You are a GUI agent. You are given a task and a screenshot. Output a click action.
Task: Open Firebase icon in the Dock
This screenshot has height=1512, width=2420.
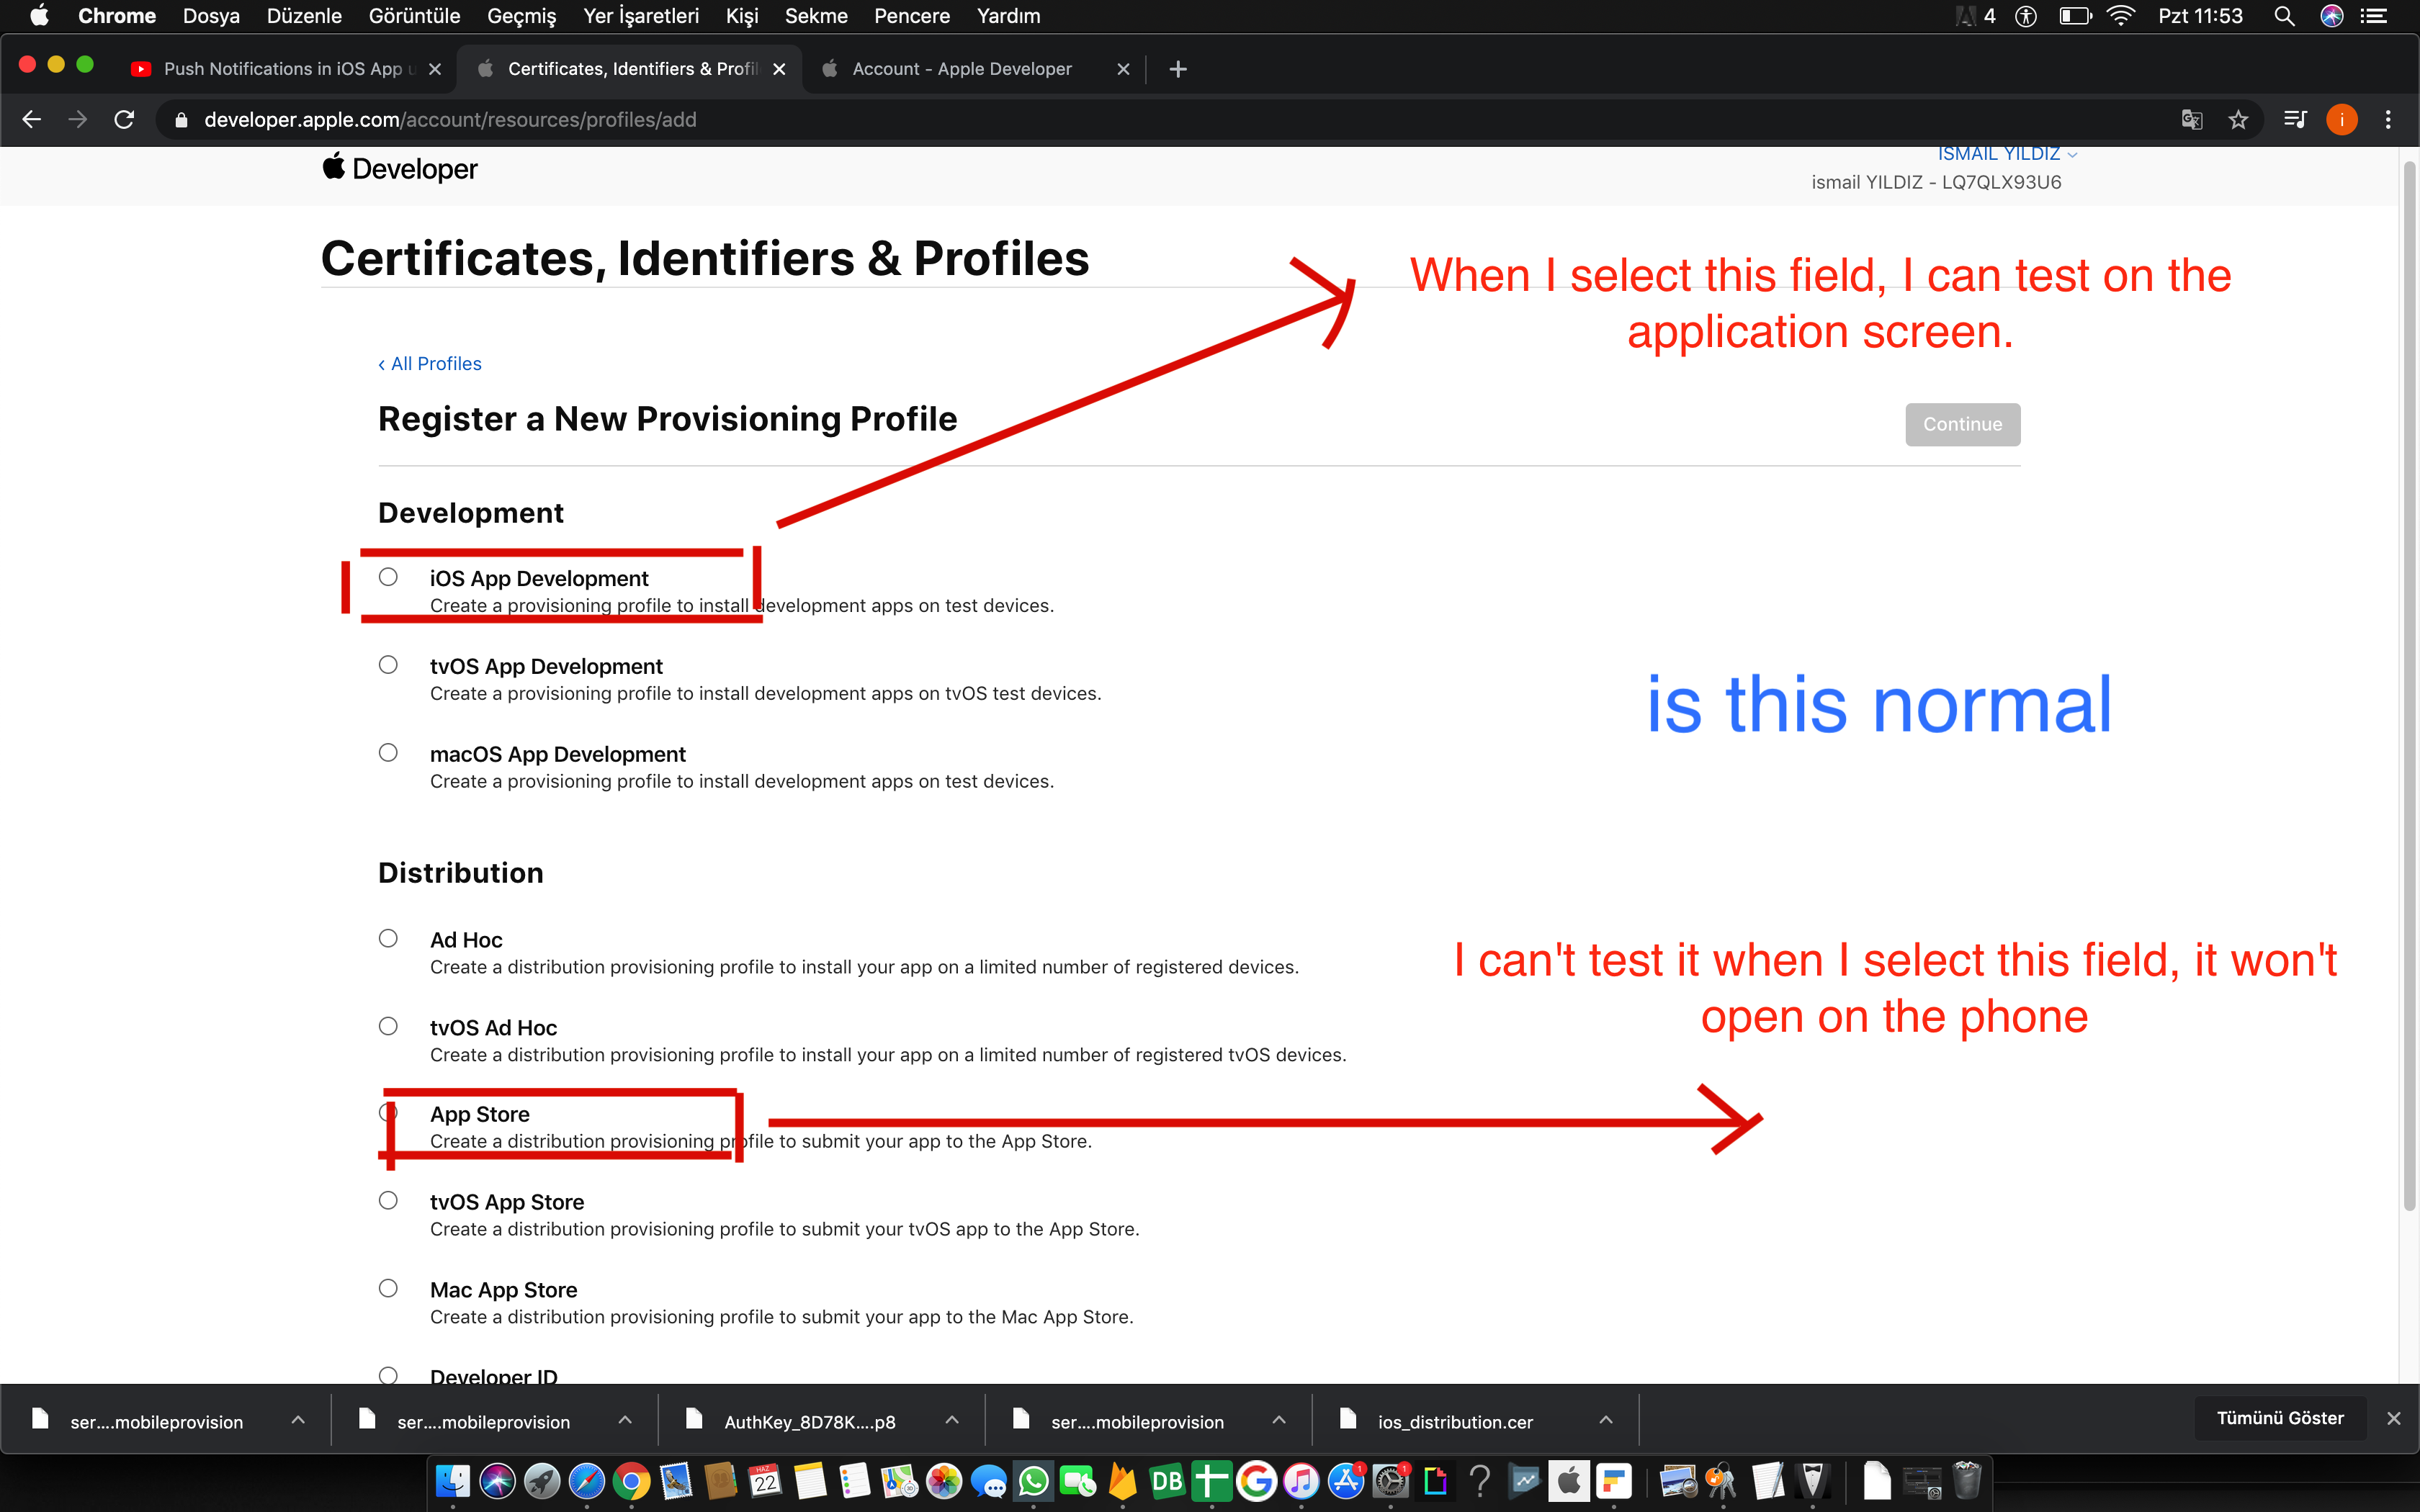click(1122, 1481)
